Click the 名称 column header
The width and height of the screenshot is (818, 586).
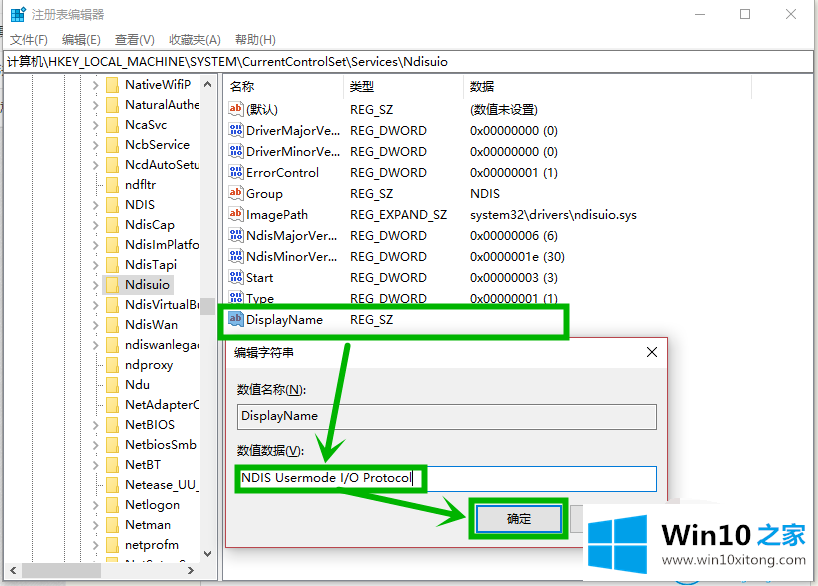click(x=284, y=87)
